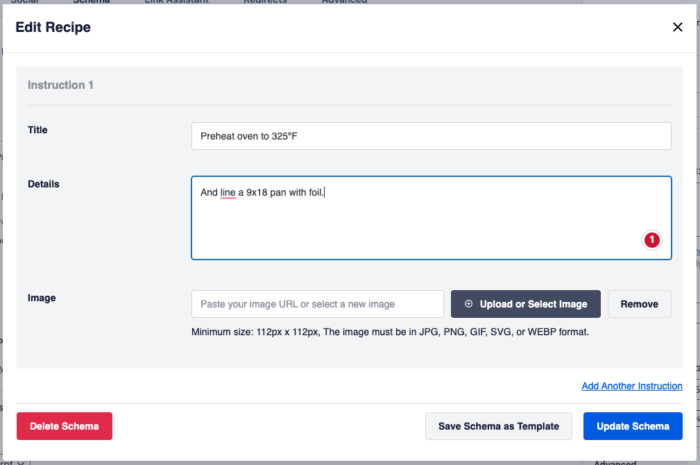Click the Edit Recipe dialog heading
The image size is (700, 465).
53,27
